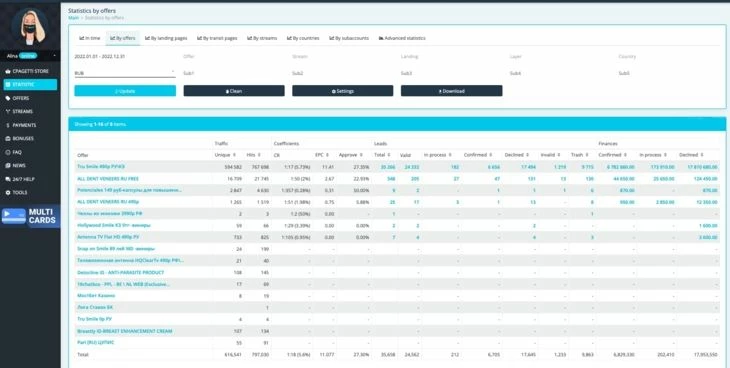The height and width of the screenshot is (368, 730).
Task: Click the Download button
Action: (452, 91)
